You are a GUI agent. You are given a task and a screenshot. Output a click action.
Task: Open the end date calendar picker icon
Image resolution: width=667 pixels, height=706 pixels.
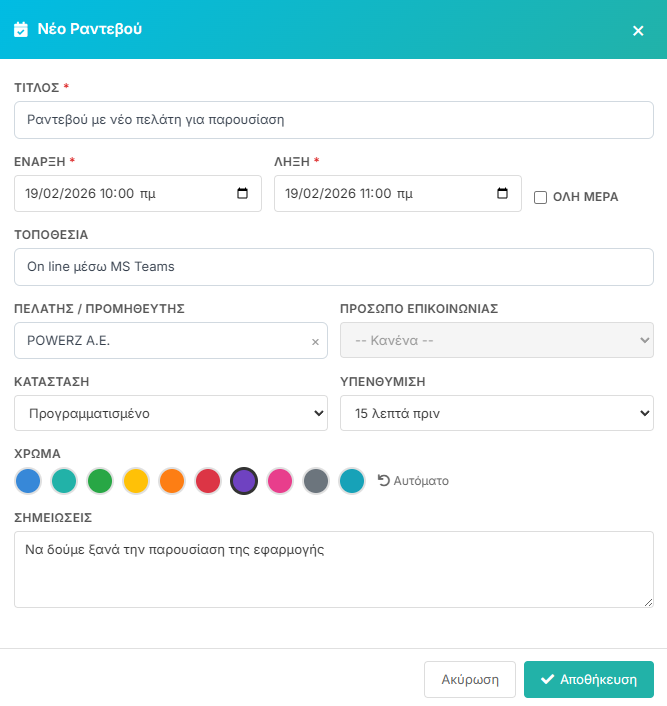click(x=502, y=194)
